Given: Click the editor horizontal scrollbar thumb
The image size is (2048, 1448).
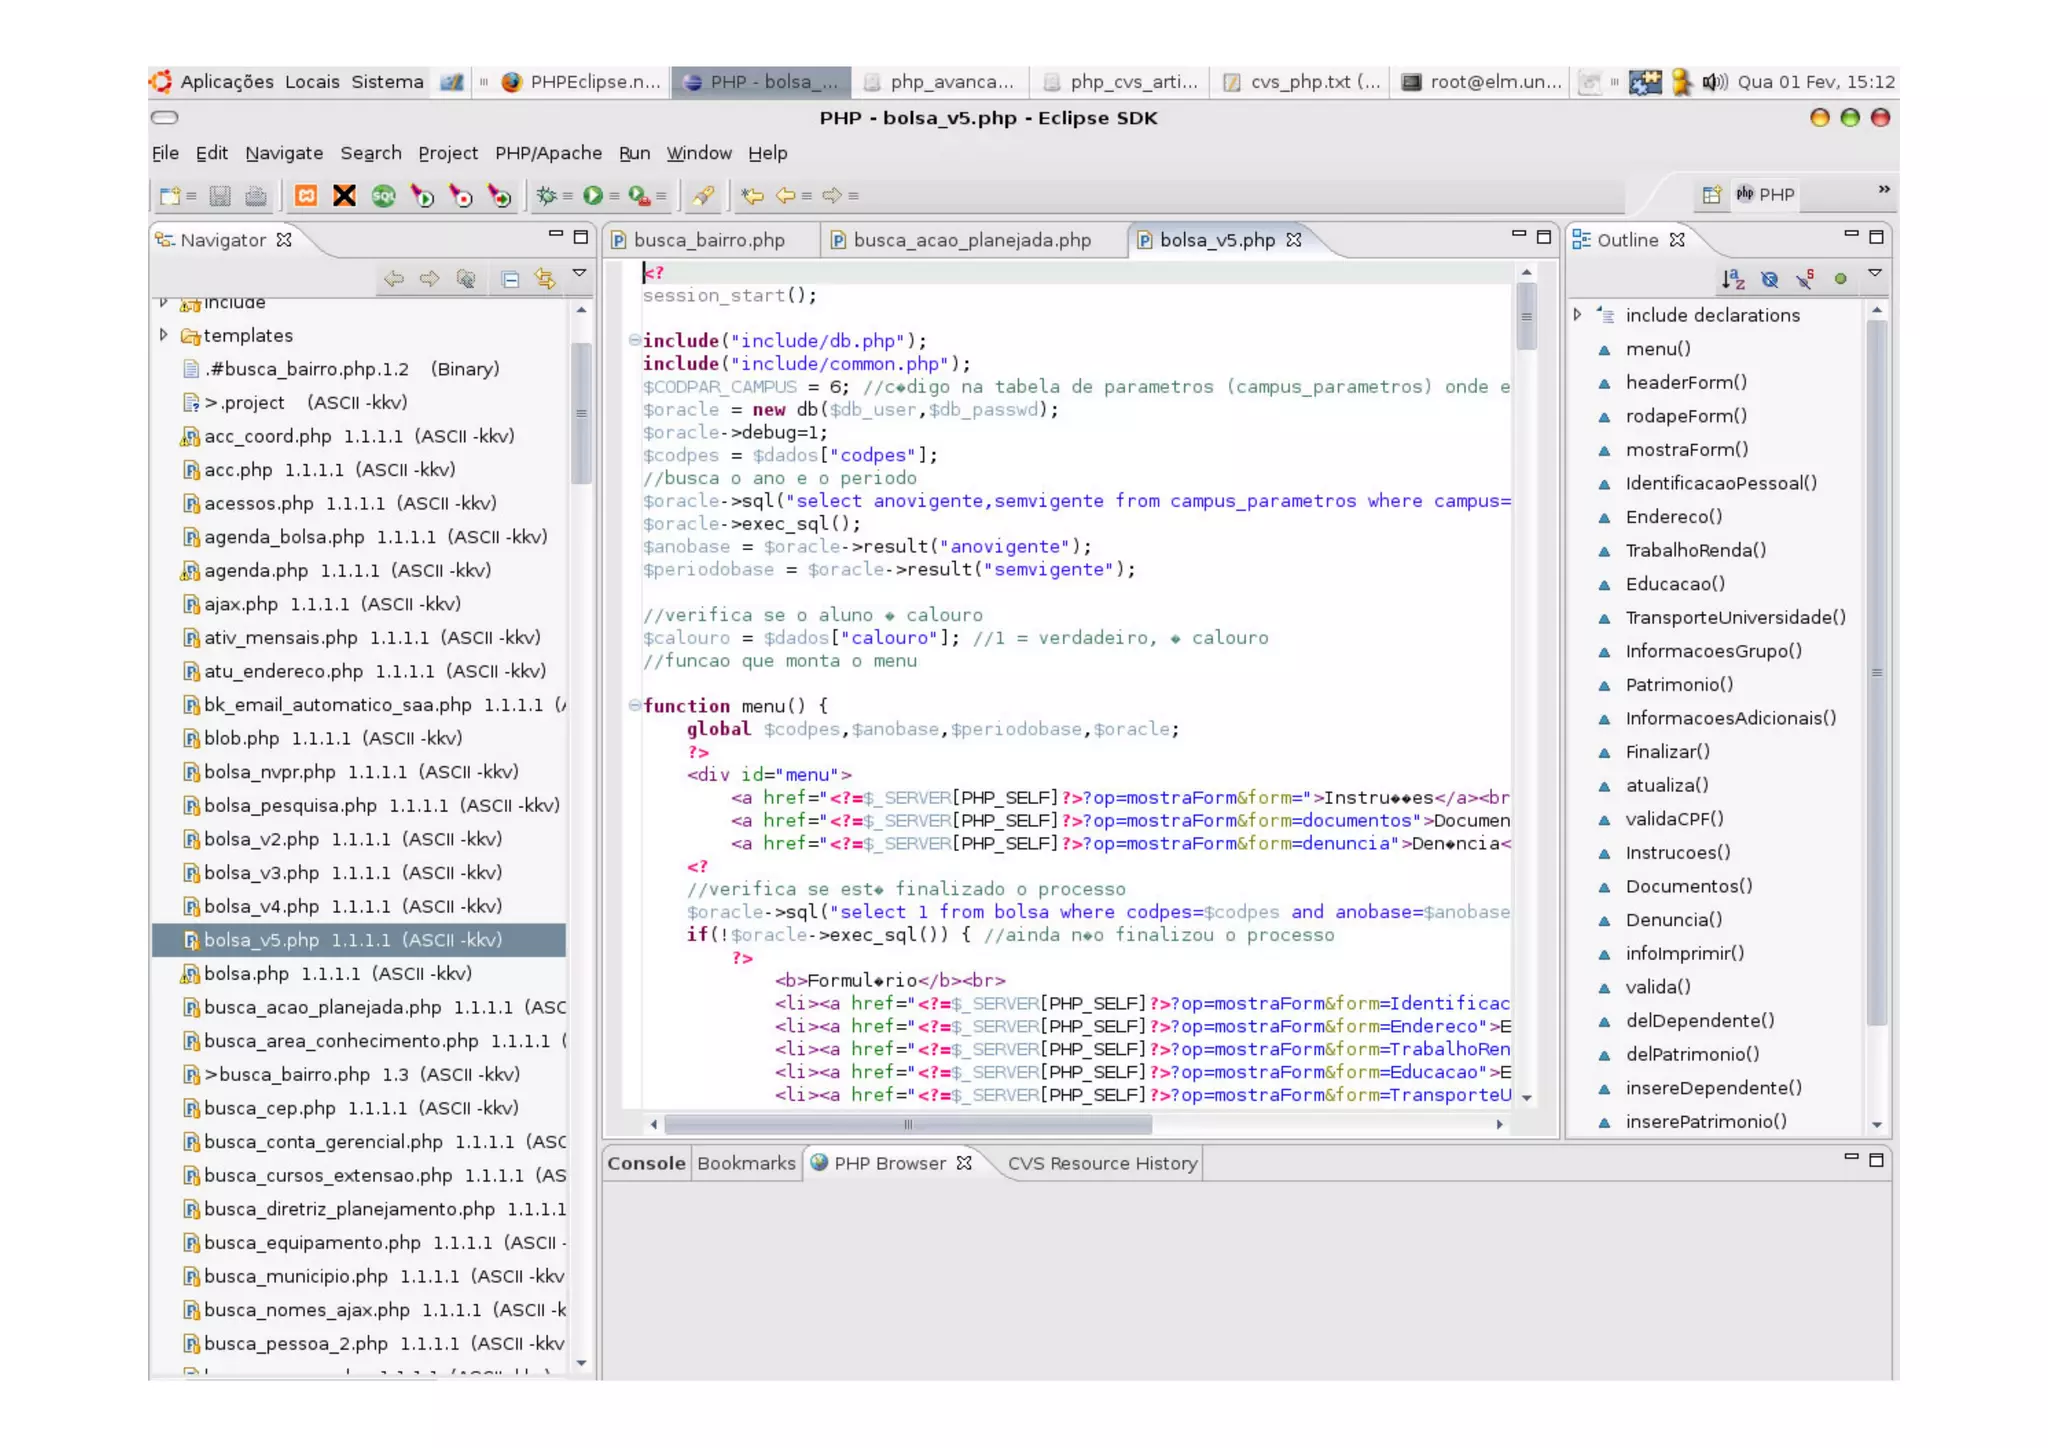Looking at the screenshot, I should click(908, 1124).
